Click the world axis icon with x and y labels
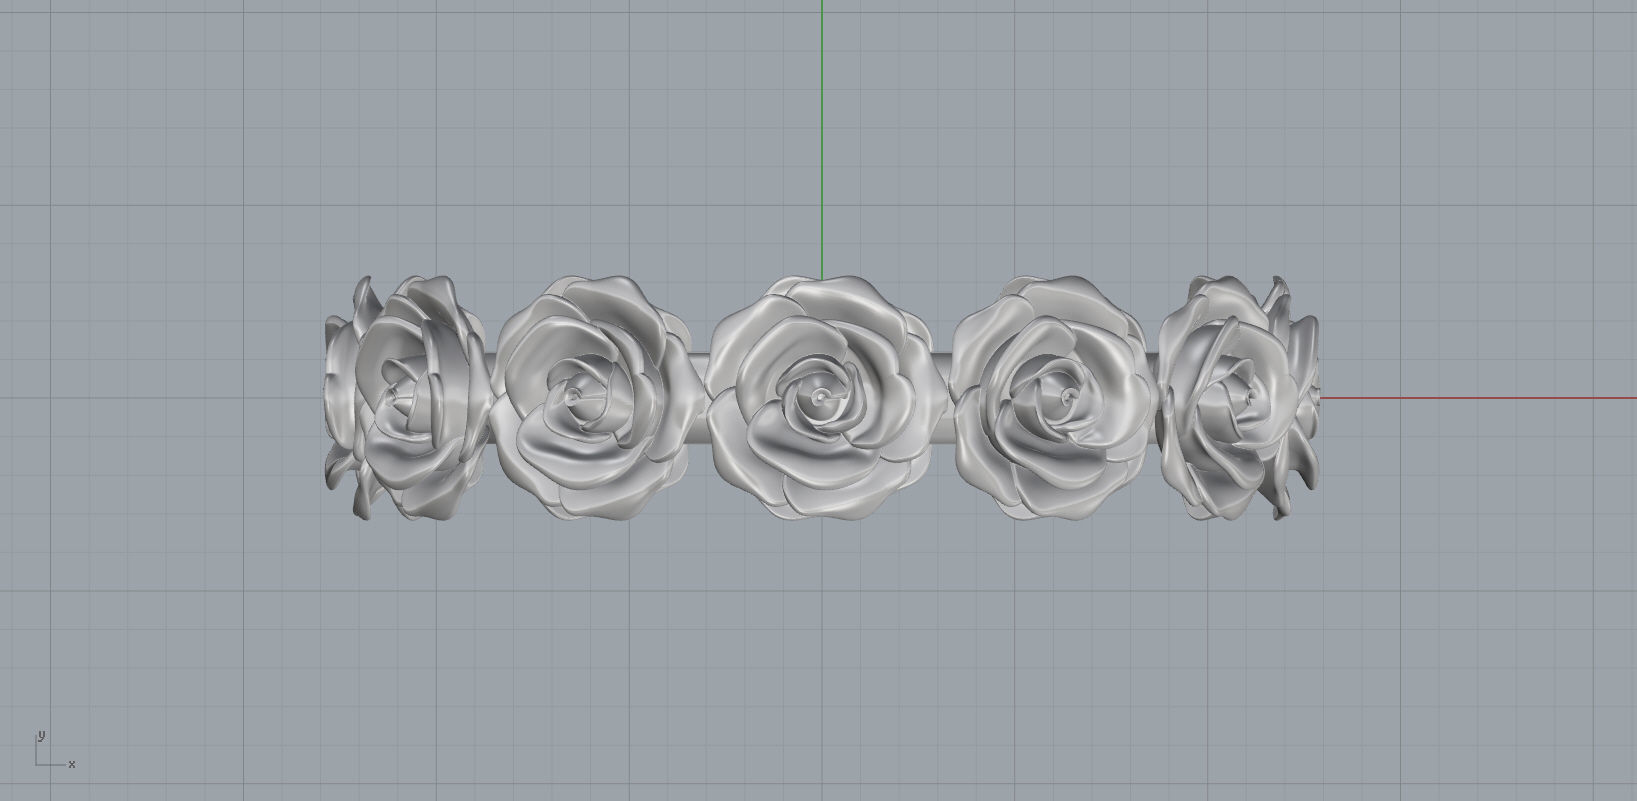This screenshot has width=1637, height=801. tap(54, 750)
